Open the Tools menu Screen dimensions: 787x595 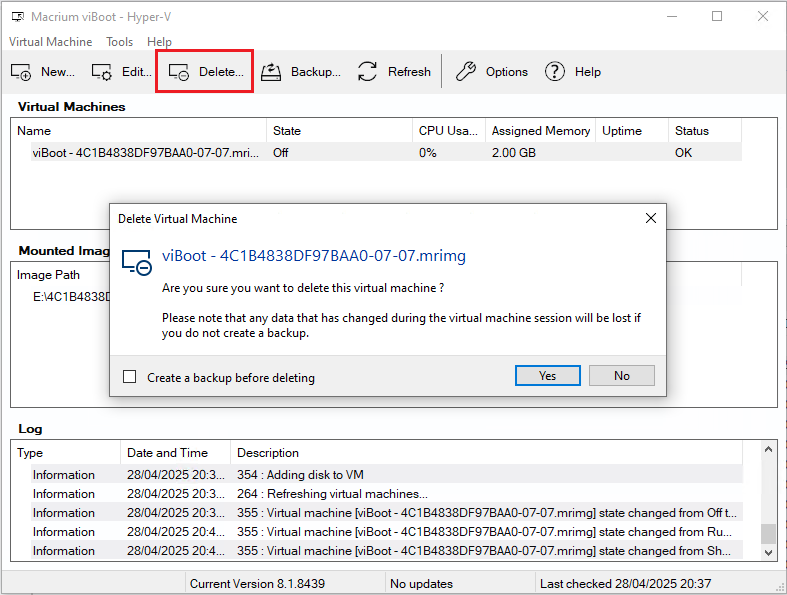[119, 42]
